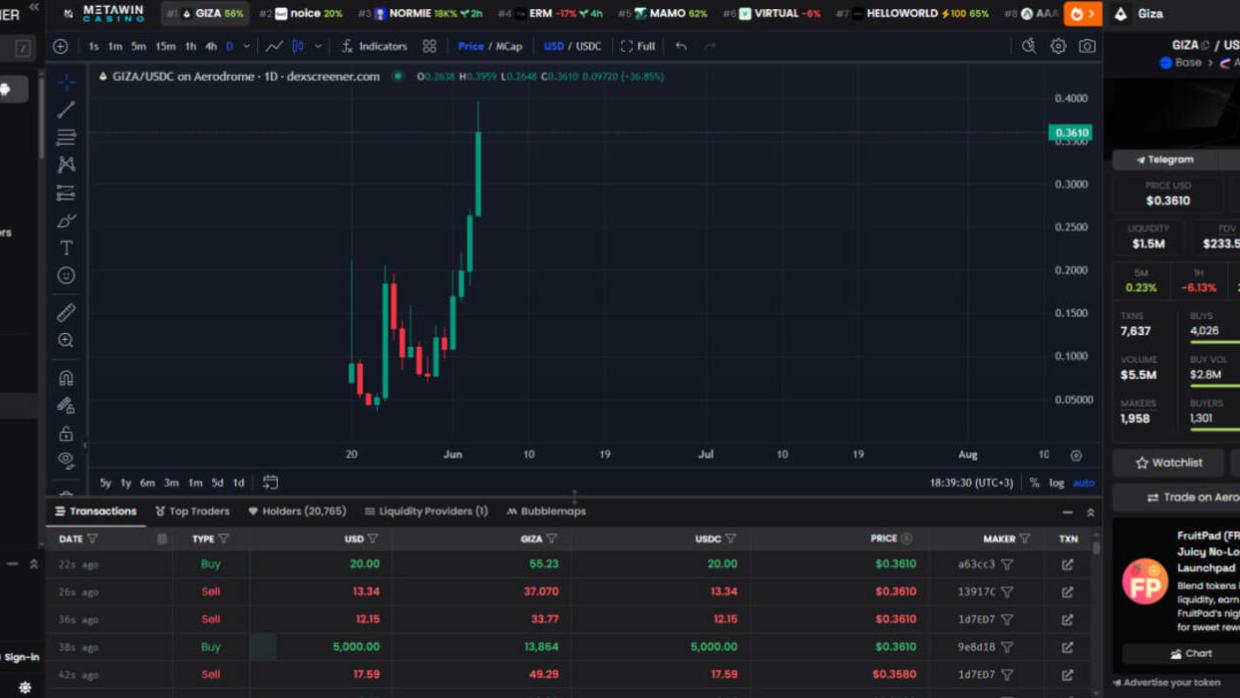Open the candlestick chart type selector
The width and height of the screenshot is (1240, 698).
coord(297,46)
